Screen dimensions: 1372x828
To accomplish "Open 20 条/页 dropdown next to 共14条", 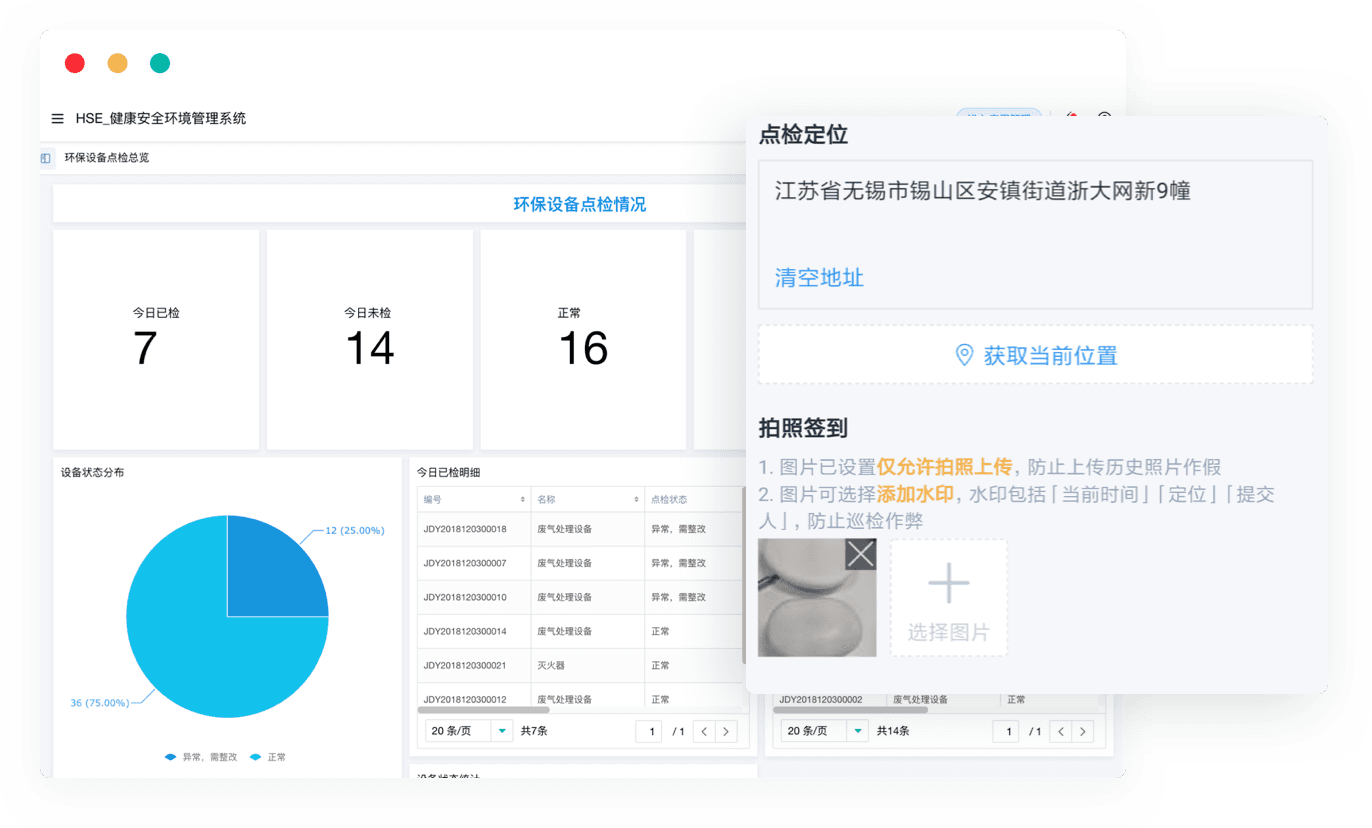I will click(825, 732).
